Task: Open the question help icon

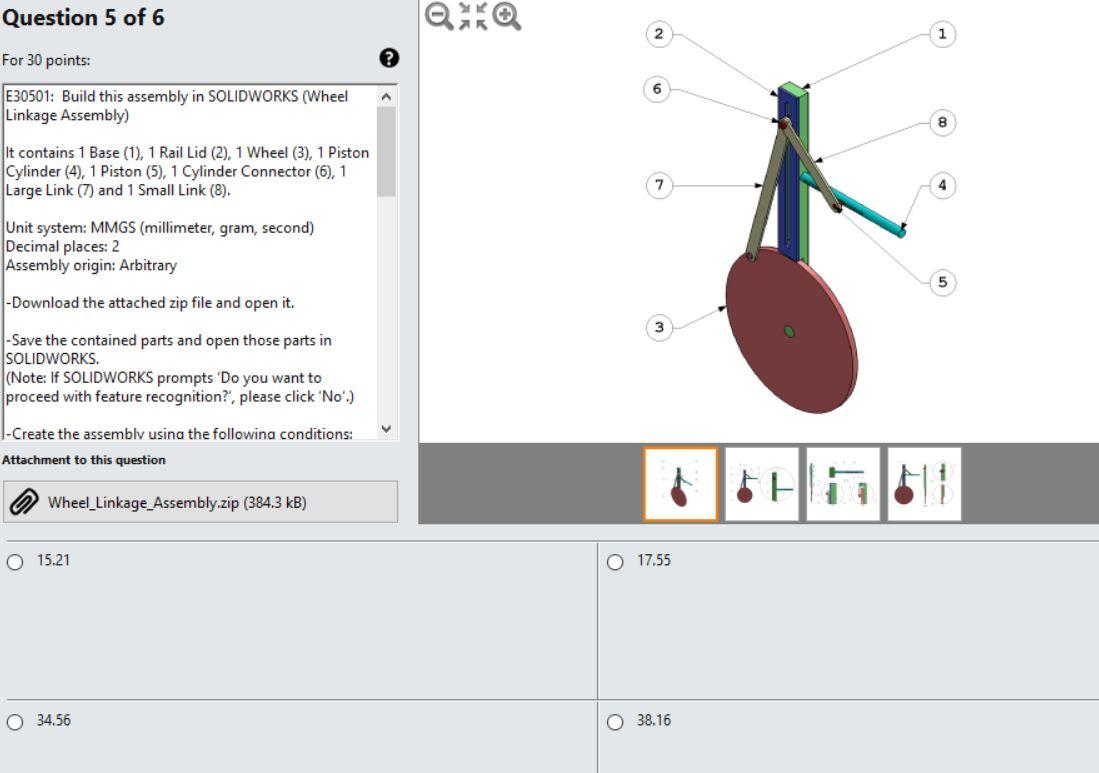Action: [389, 58]
